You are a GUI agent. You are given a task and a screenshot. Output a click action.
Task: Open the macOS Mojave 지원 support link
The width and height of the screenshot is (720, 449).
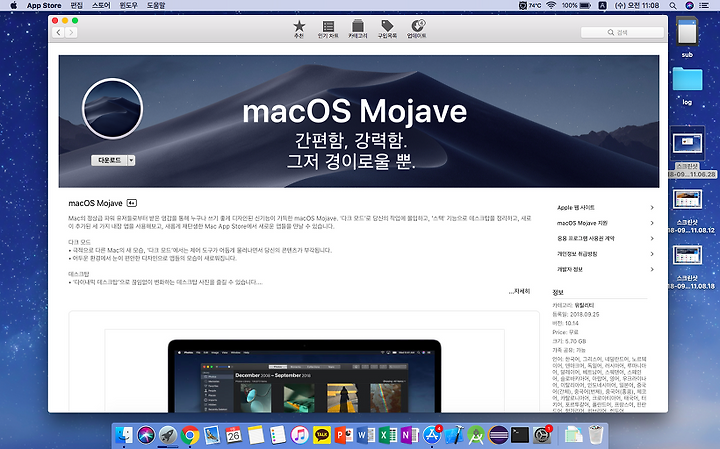582,223
